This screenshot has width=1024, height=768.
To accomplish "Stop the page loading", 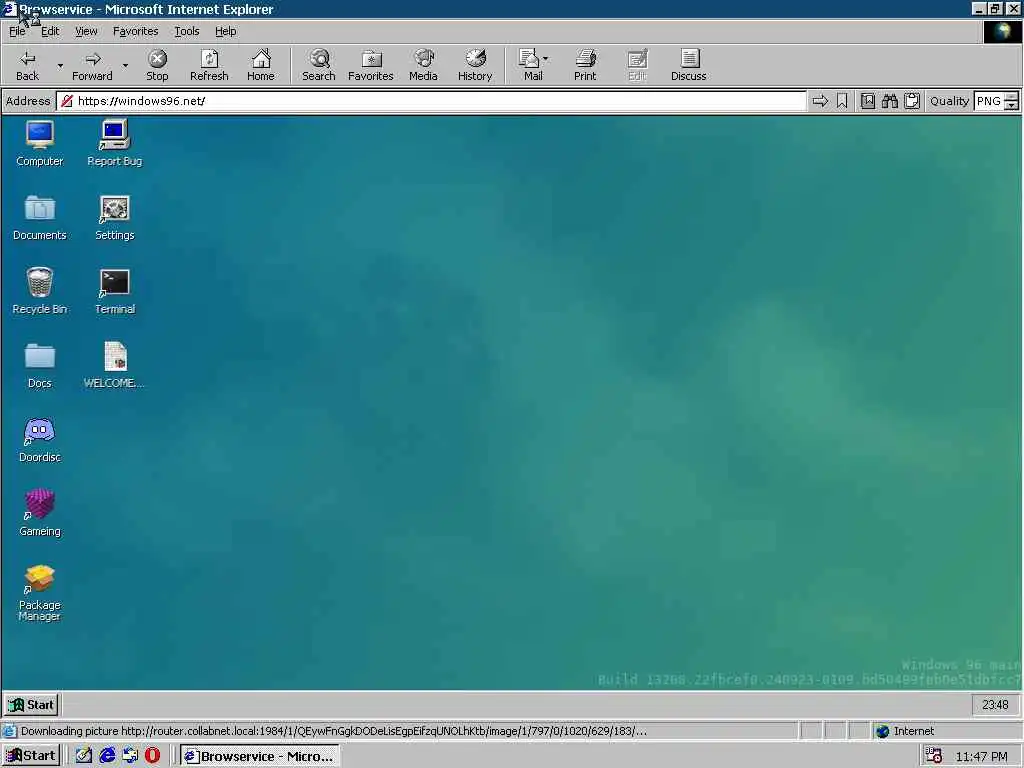I will coord(157,65).
